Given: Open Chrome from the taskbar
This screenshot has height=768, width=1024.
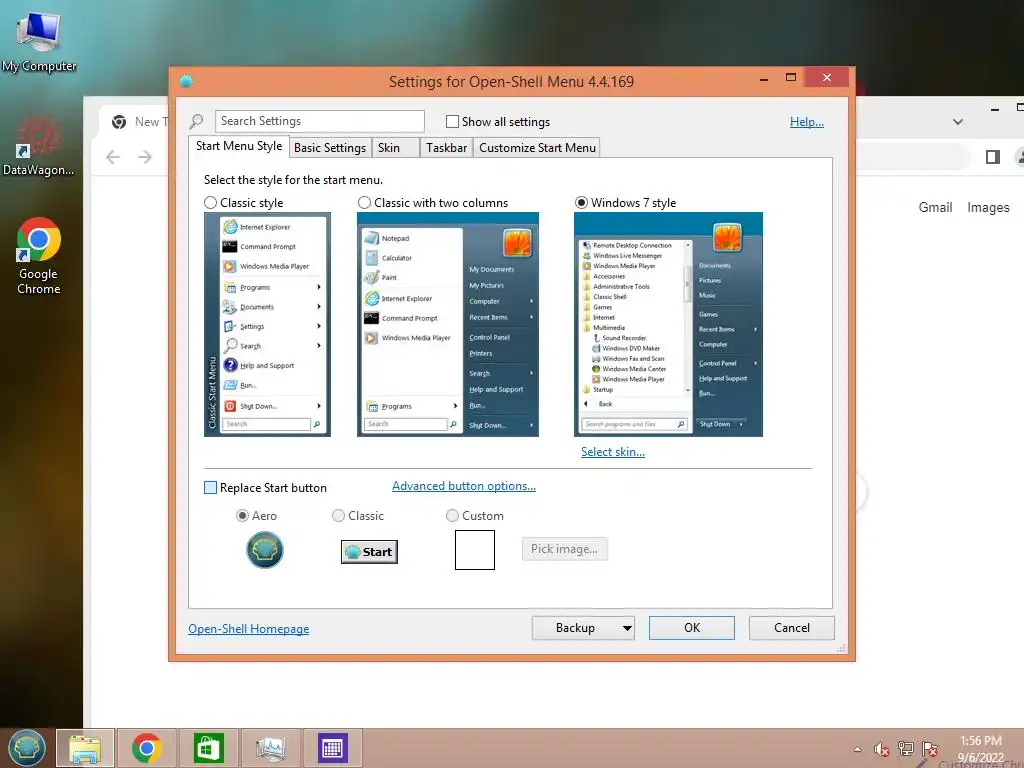Looking at the screenshot, I should click(146, 748).
